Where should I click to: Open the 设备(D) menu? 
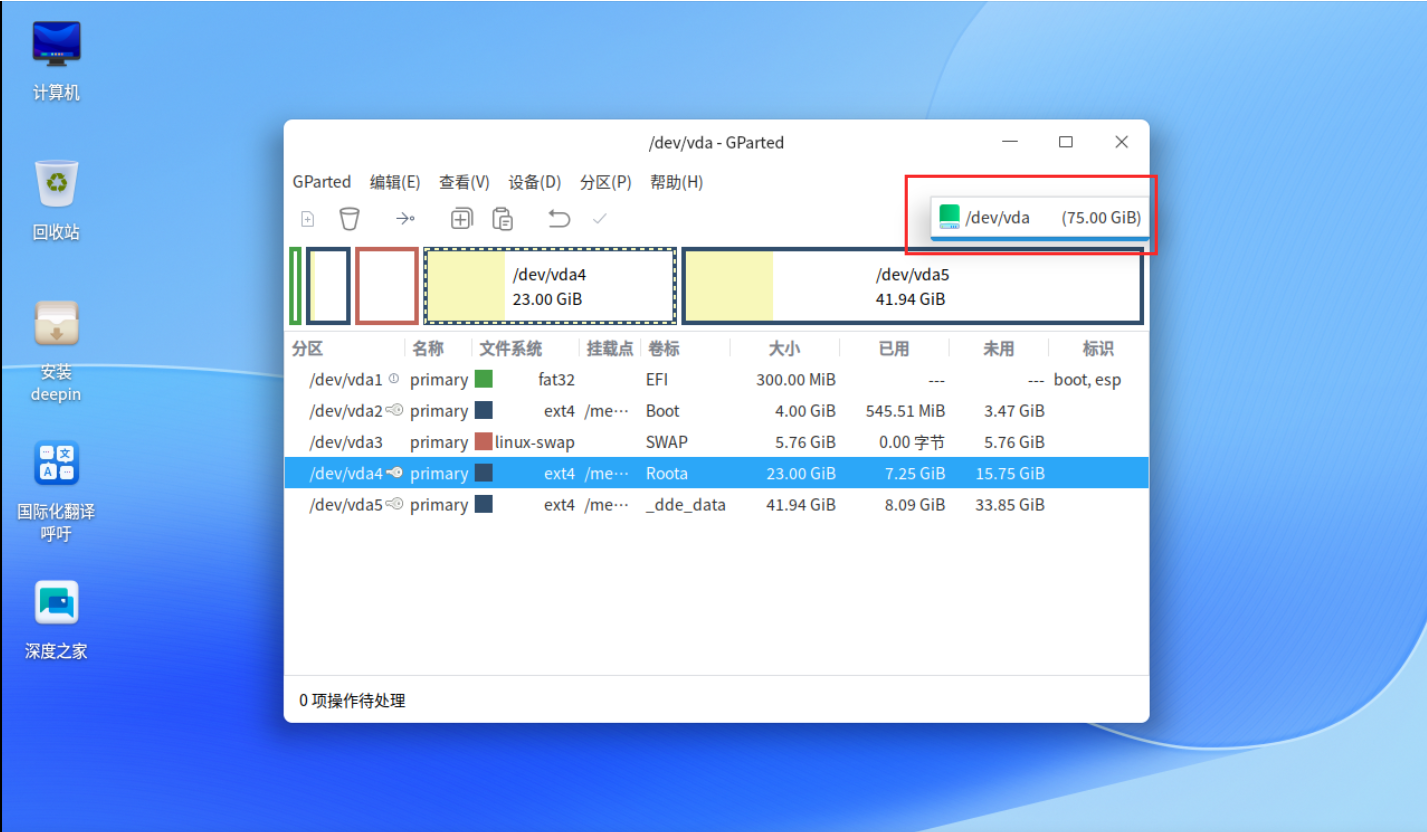pyautogui.click(x=534, y=181)
